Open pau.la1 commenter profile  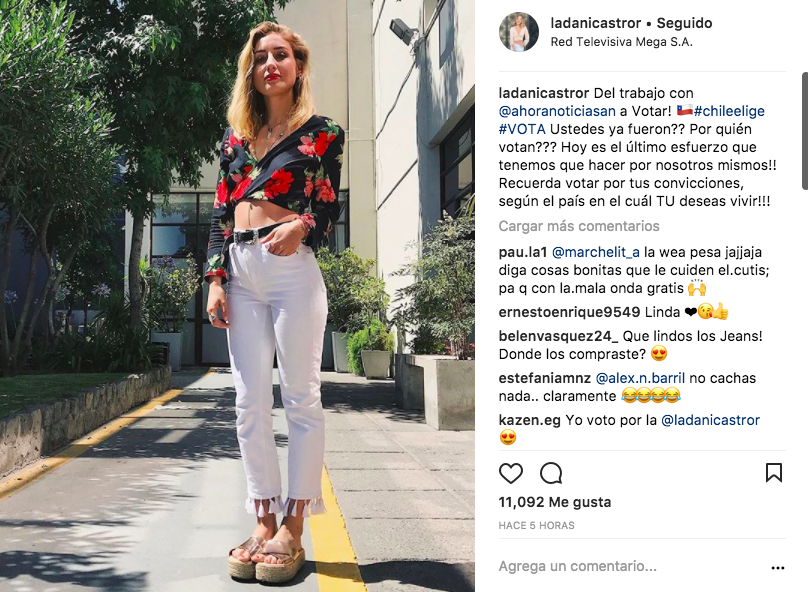coord(523,252)
